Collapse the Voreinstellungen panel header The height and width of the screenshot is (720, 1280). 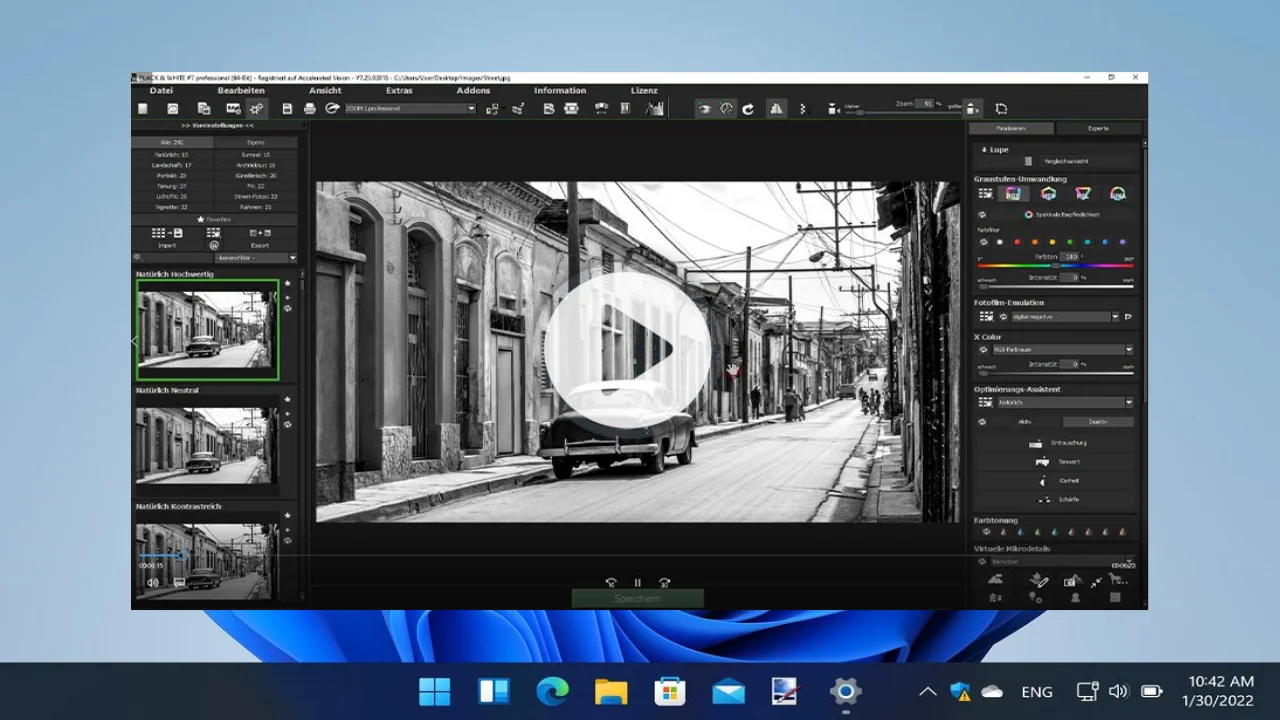pos(217,126)
